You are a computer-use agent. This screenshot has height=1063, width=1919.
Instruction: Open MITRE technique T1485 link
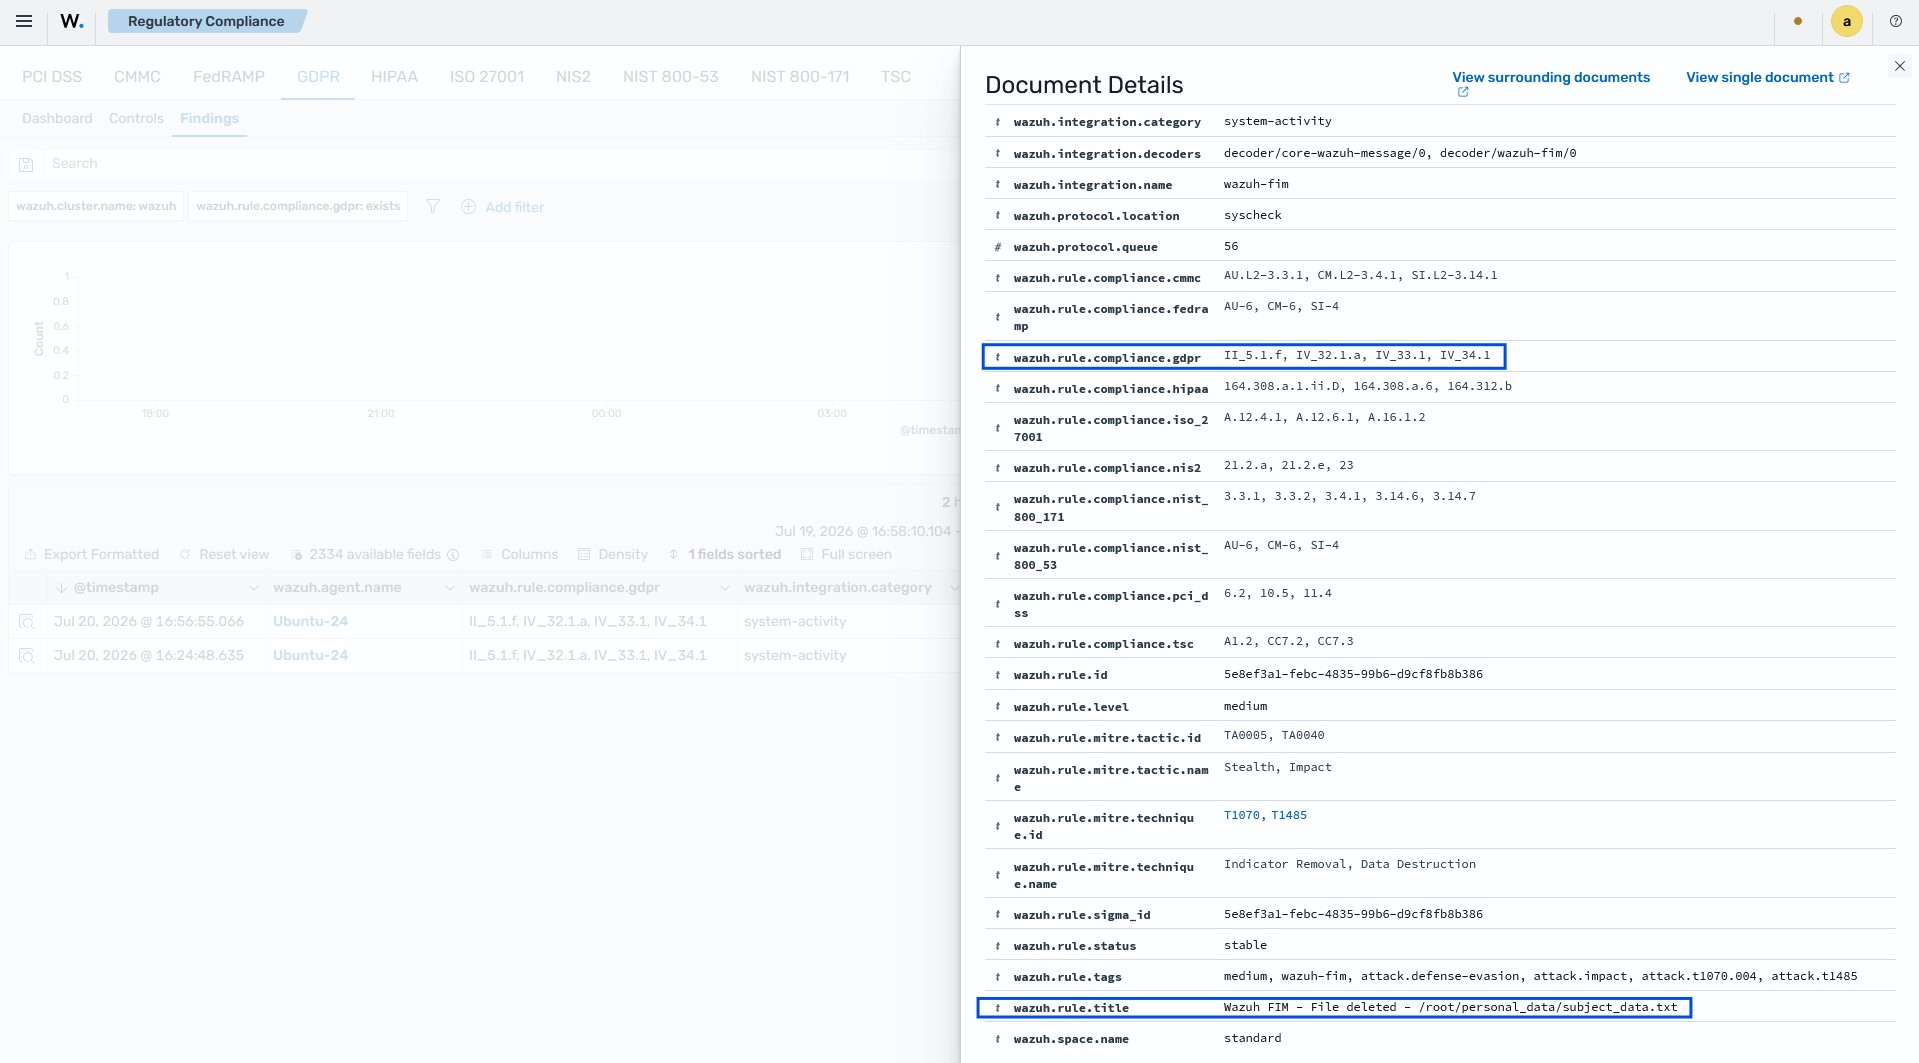pos(1289,816)
